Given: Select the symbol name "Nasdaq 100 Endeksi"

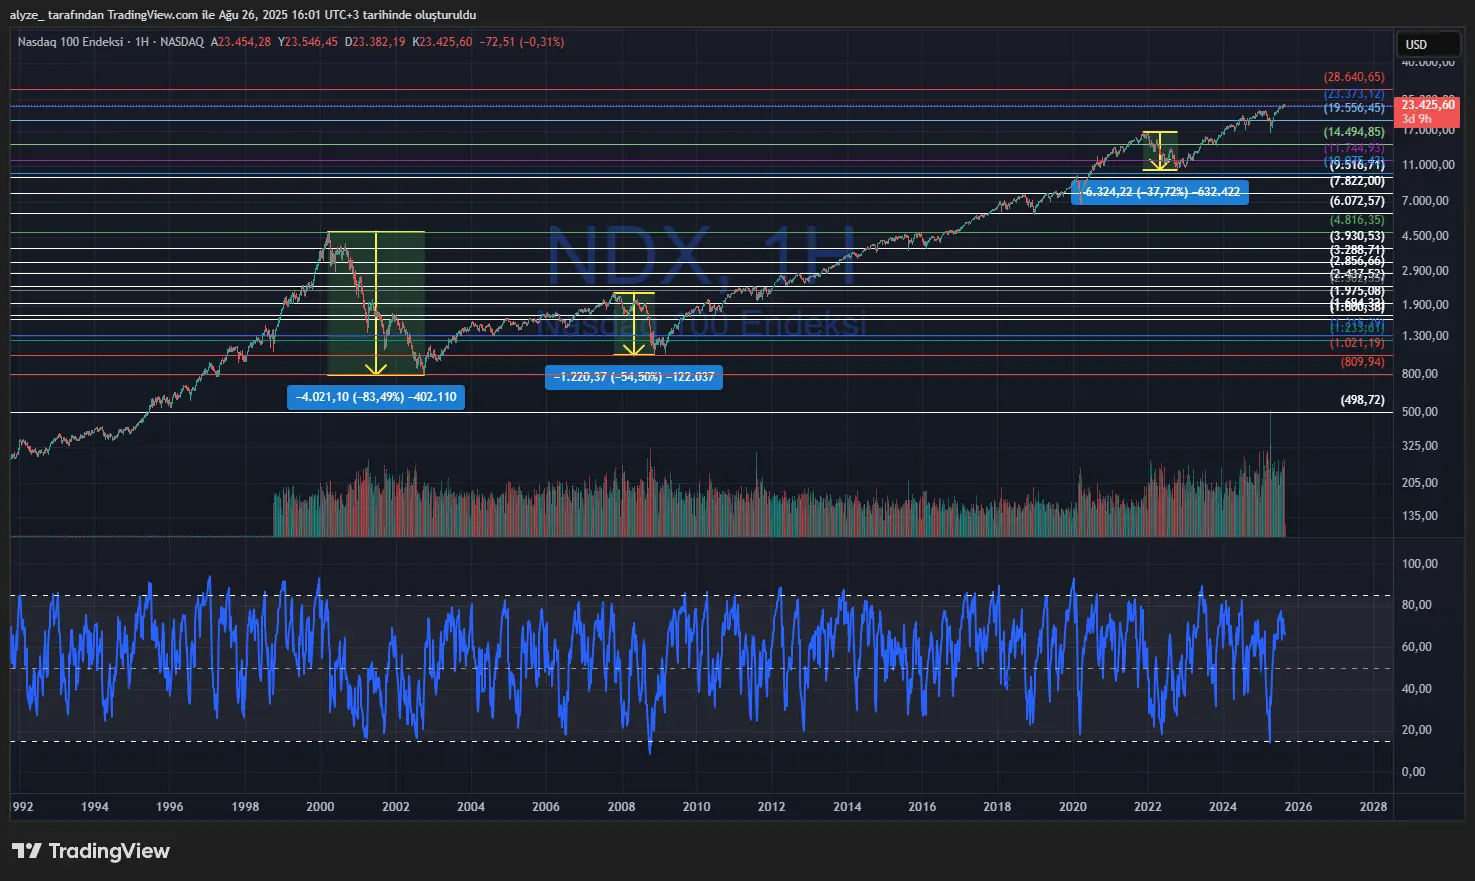Looking at the screenshot, I should (x=70, y=42).
